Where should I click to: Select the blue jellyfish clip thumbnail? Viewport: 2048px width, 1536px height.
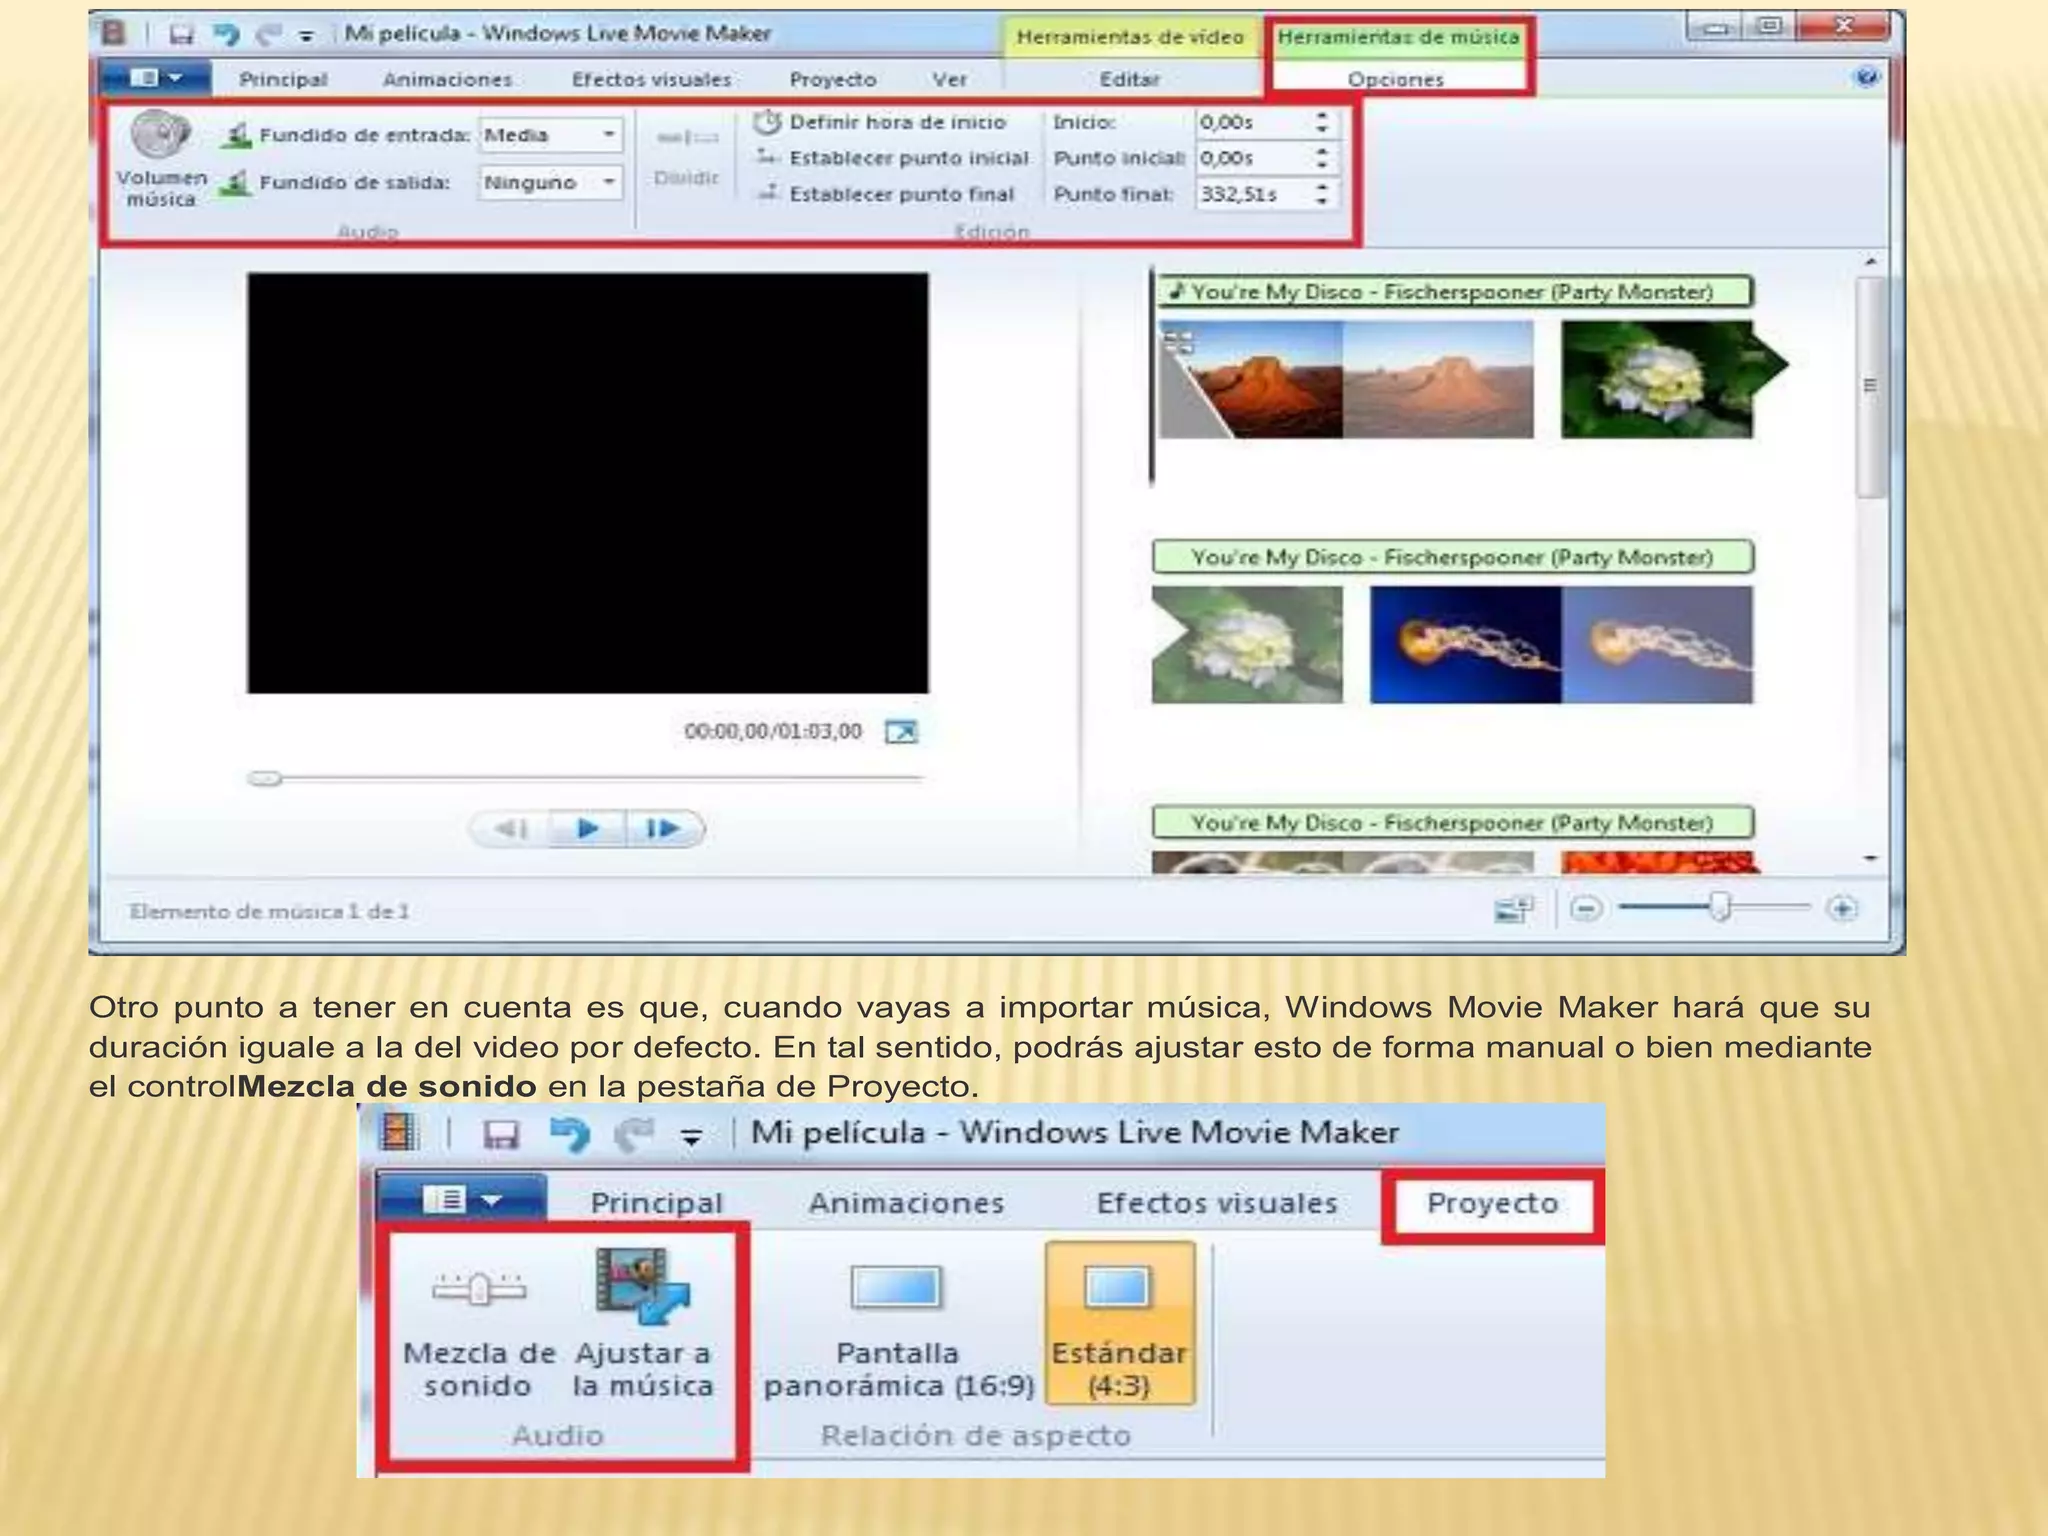pyautogui.click(x=1561, y=644)
